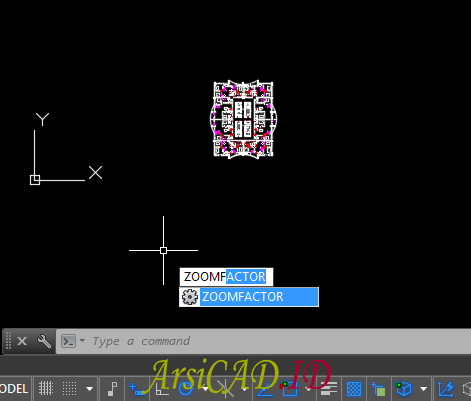This screenshot has width=471, height=401.
Task: Toggle Polar Tracking icon
Action: [x=186, y=389]
